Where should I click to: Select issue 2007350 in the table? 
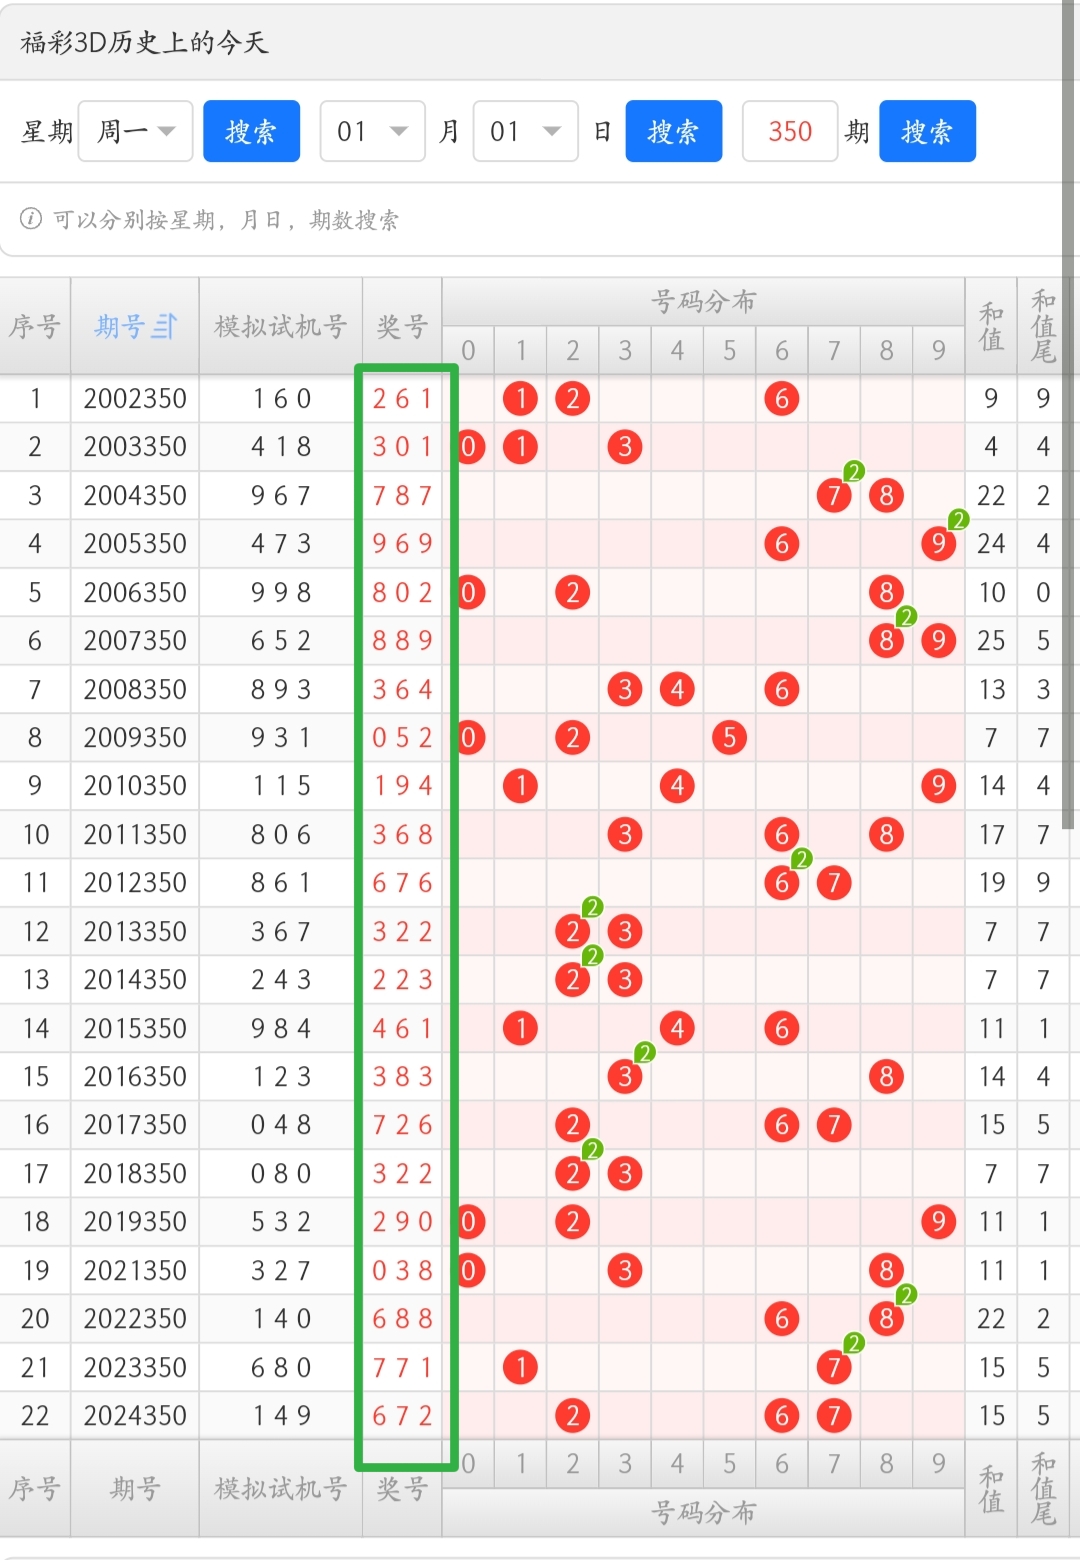(x=135, y=640)
